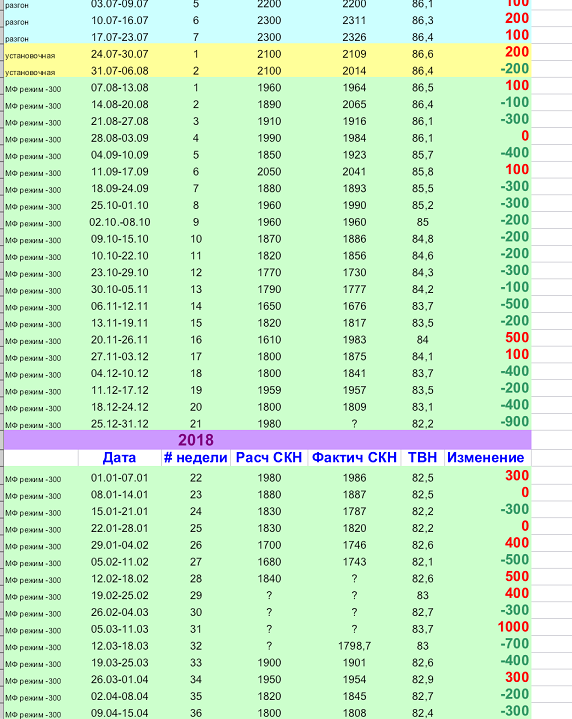Image resolution: width=572 pixels, height=719 pixels.
Task: Click the 1959 calculated value cell
Action: pos(269,390)
